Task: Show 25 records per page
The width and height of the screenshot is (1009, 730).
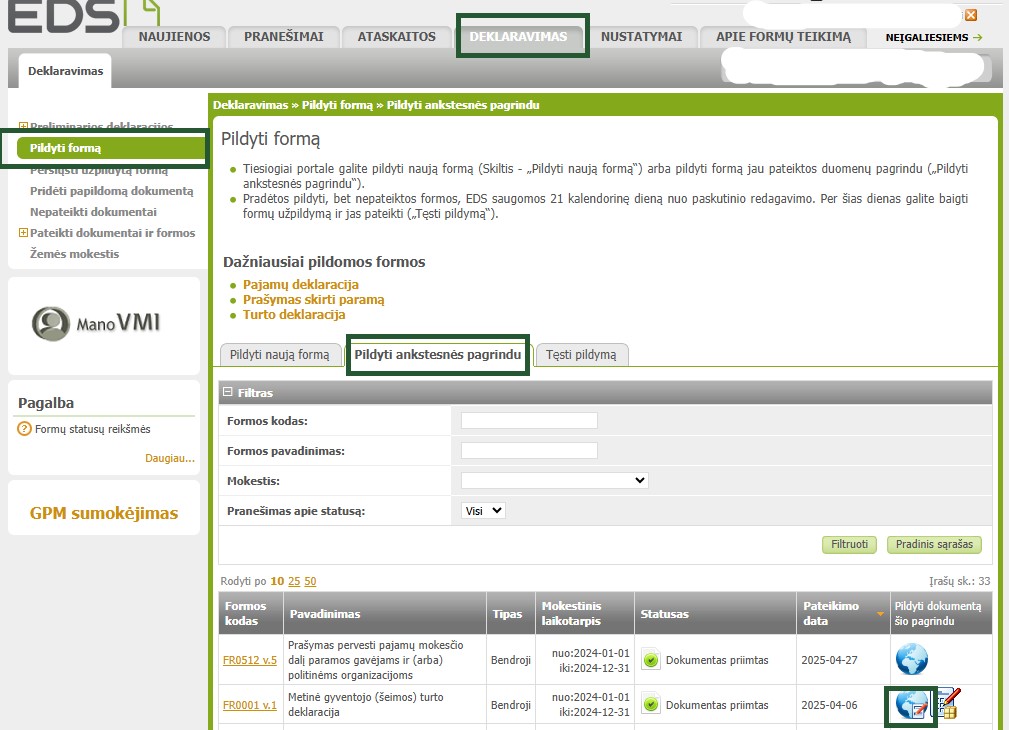Action: [x=294, y=581]
